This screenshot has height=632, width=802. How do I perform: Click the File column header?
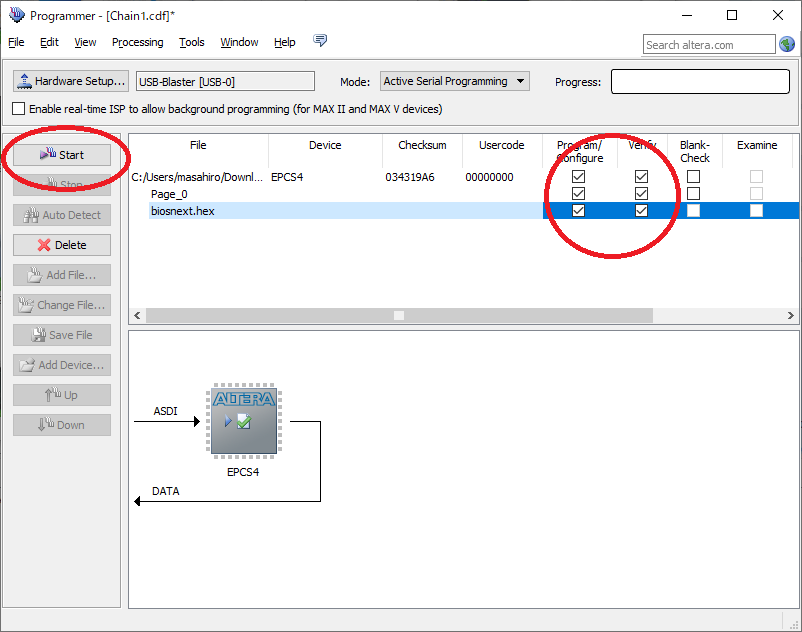pos(198,145)
